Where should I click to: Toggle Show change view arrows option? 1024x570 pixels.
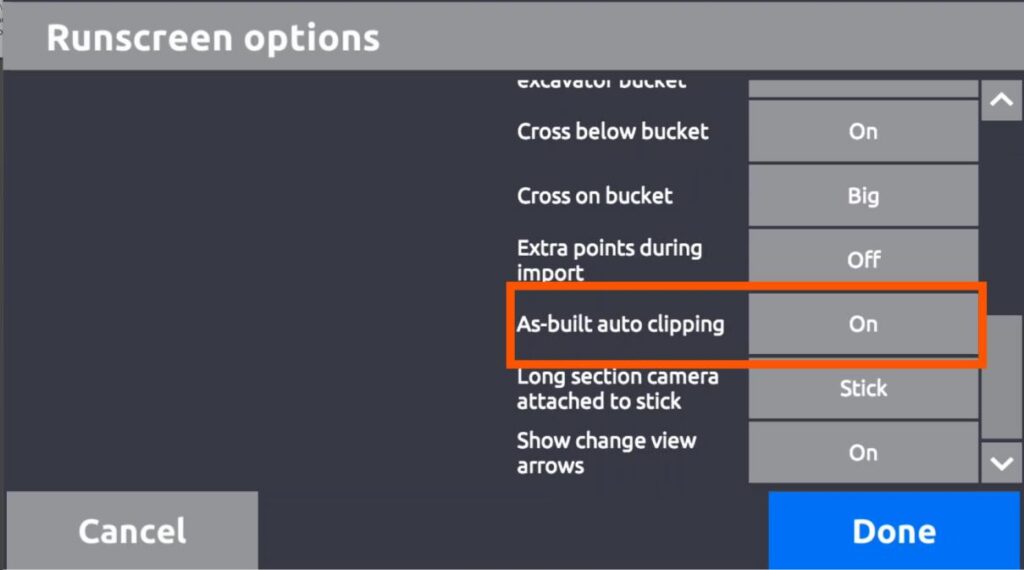point(863,452)
